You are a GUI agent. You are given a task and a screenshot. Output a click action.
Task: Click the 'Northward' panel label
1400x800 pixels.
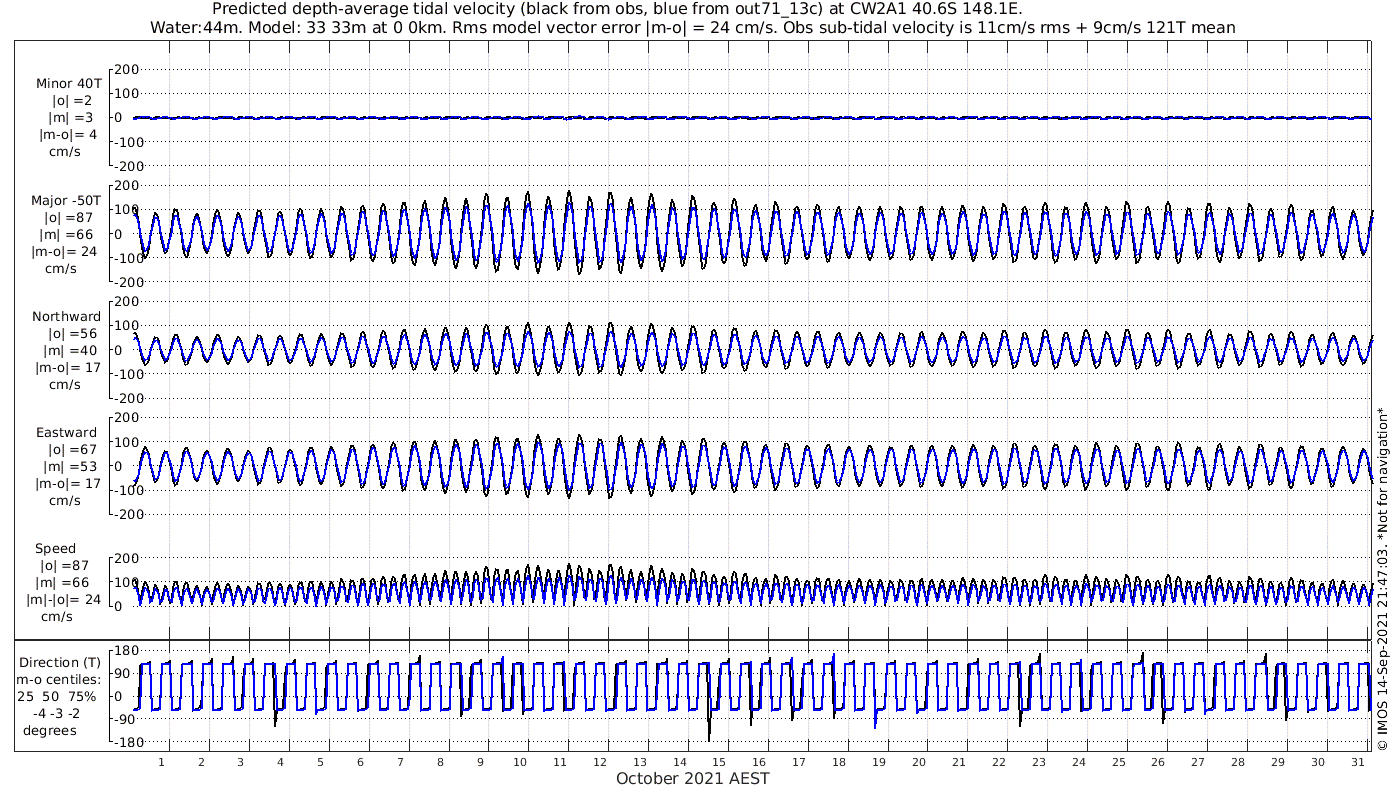pyautogui.click(x=66, y=317)
